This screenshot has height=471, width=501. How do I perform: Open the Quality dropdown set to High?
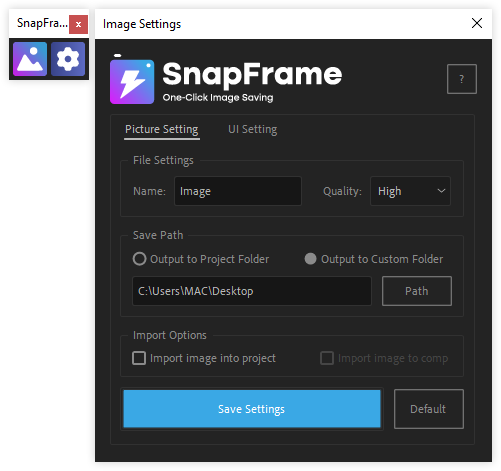pos(410,191)
